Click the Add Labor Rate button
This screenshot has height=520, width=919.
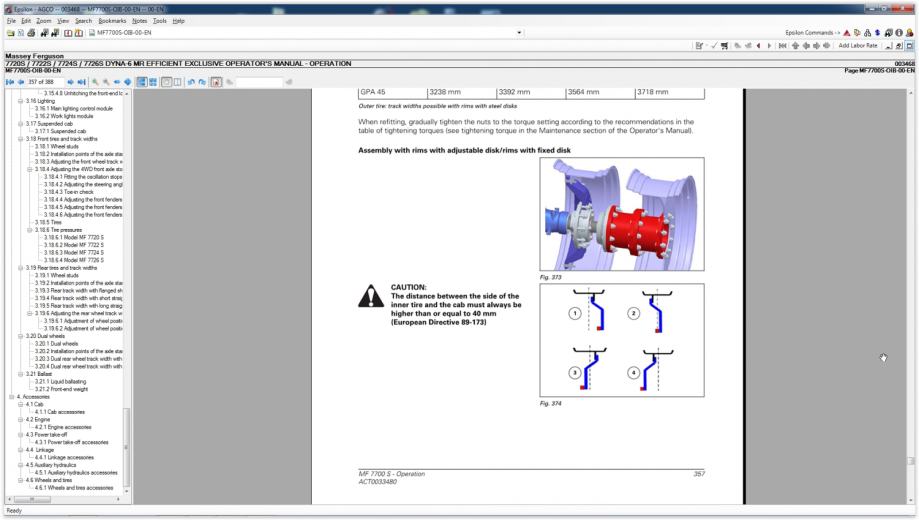pos(858,46)
